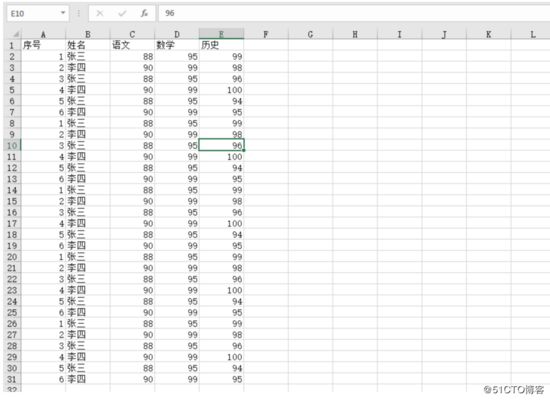Select column A header
Viewport: 550px width, 400px height.
pyautogui.click(x=43, y=34)
